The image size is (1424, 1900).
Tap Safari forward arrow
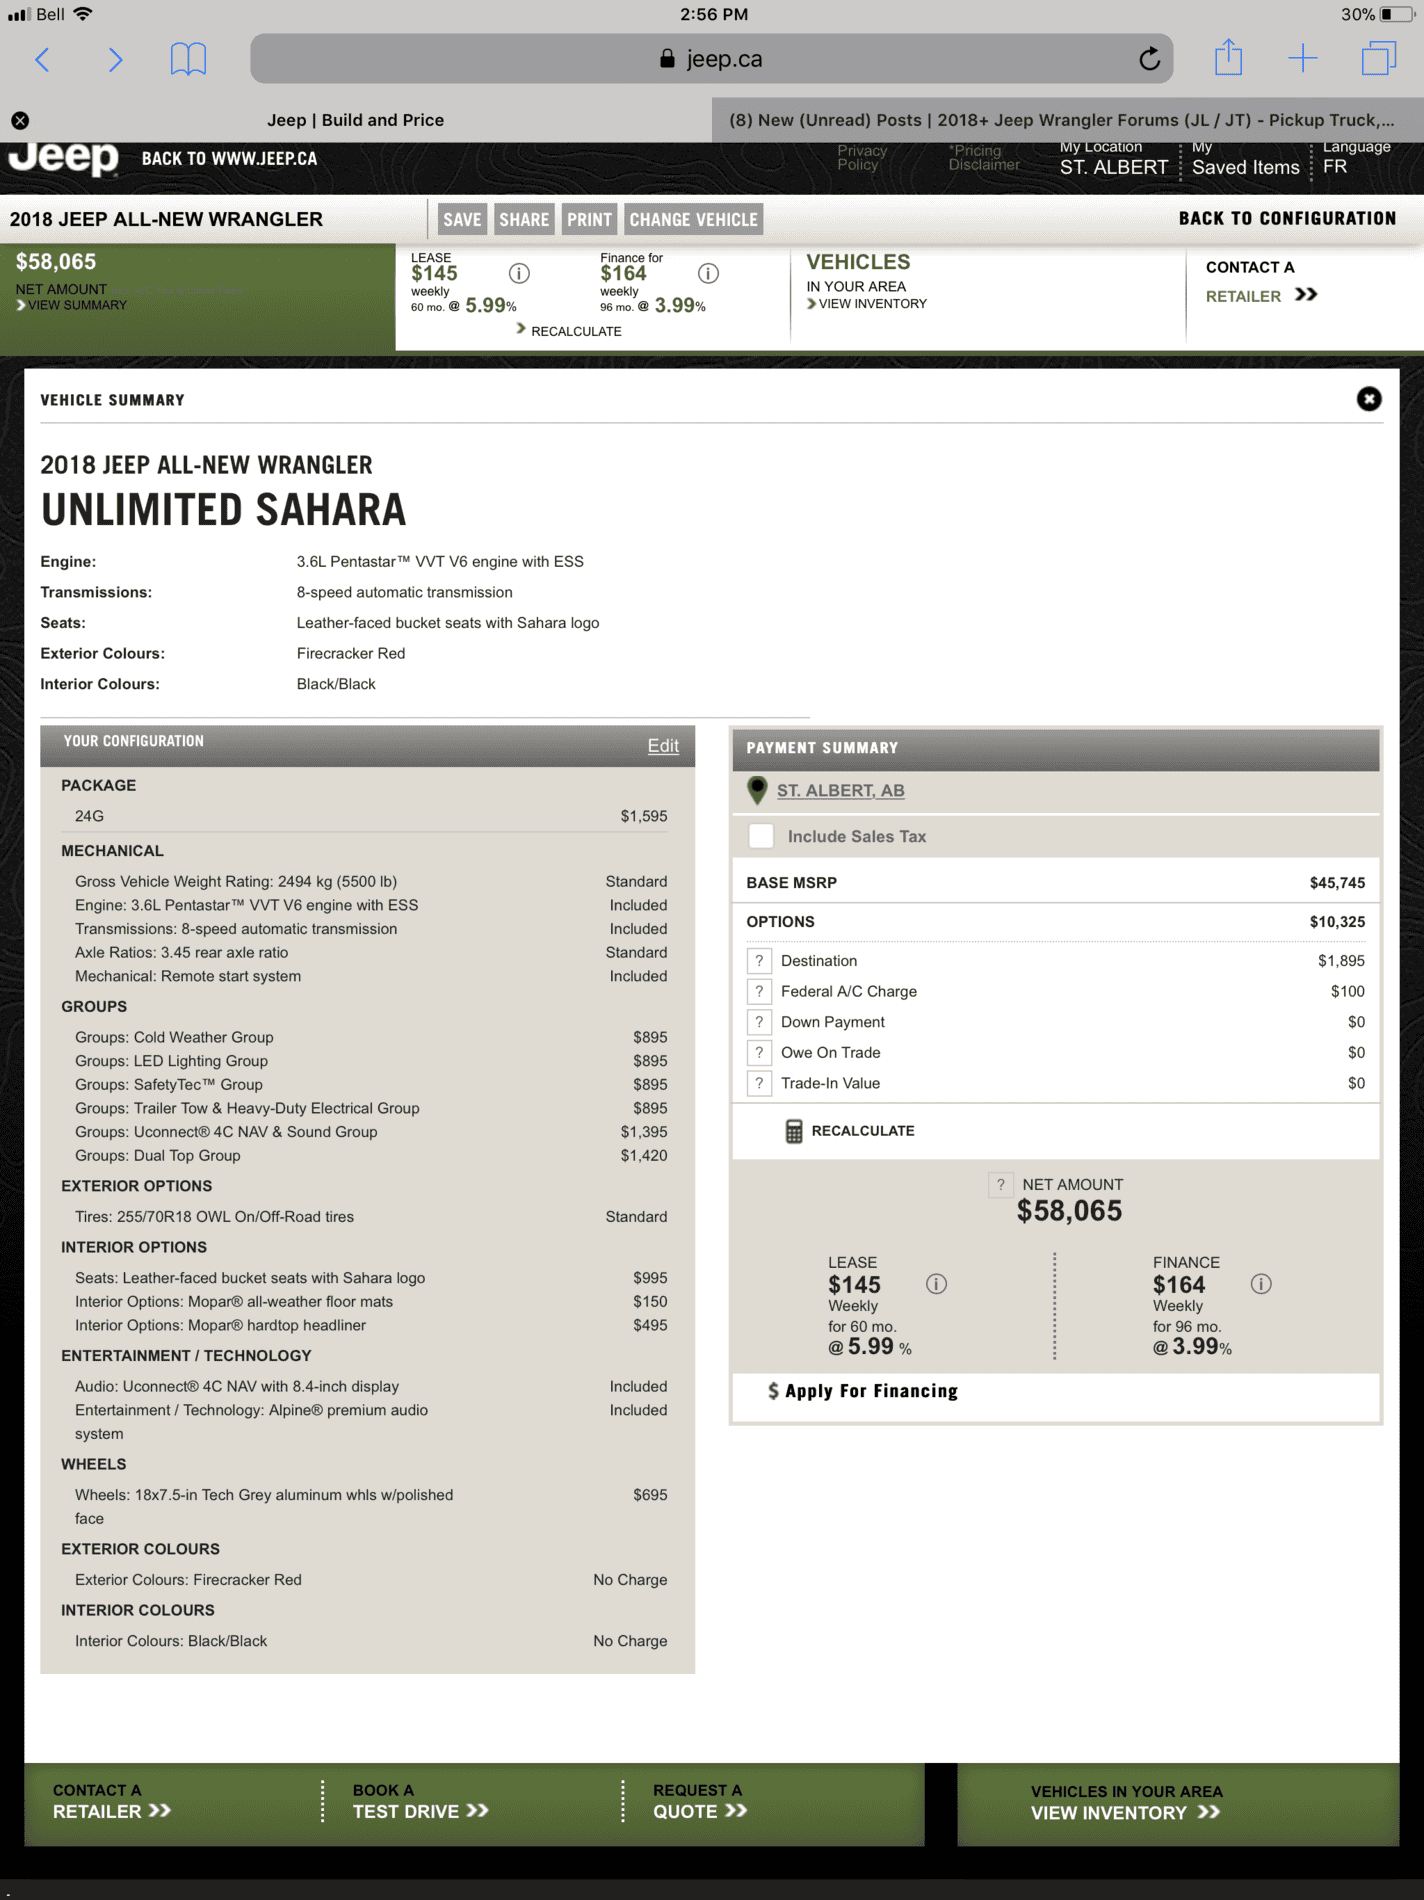(x=115, y=60)
